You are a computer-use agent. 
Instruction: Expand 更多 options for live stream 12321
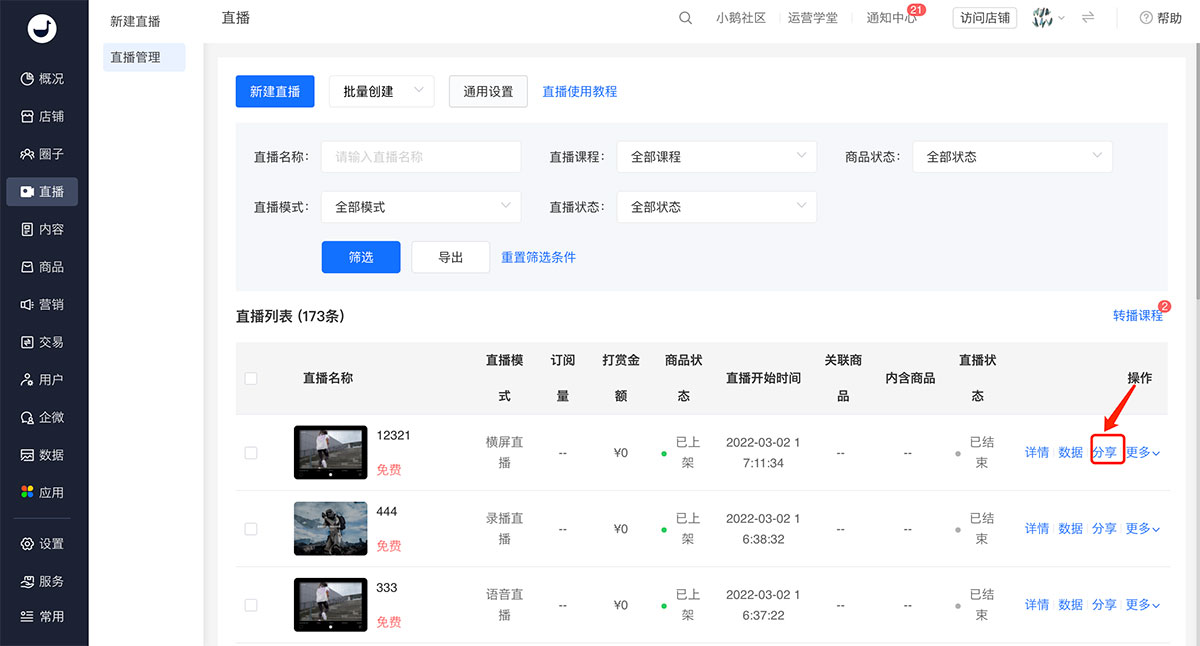(x=1142, y=453)
